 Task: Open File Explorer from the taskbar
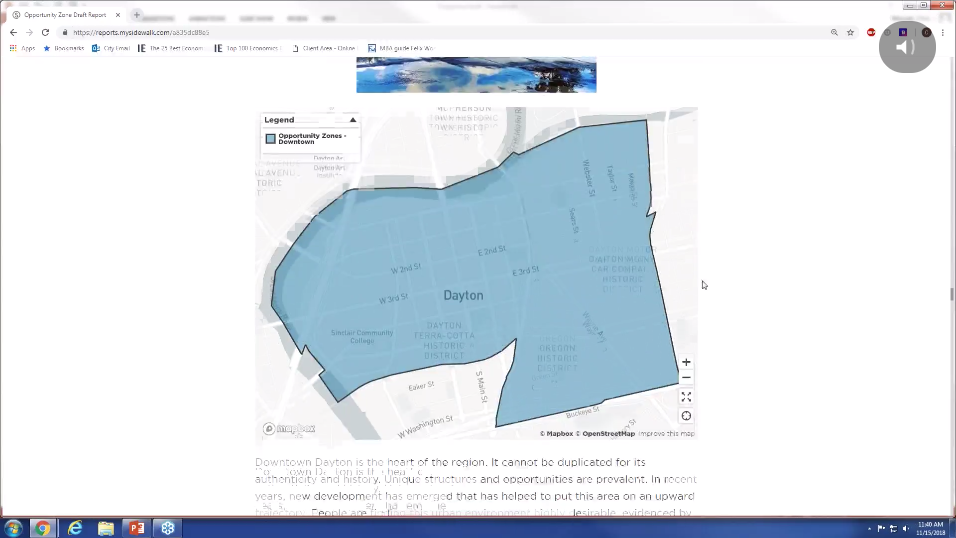pos(105,528)
